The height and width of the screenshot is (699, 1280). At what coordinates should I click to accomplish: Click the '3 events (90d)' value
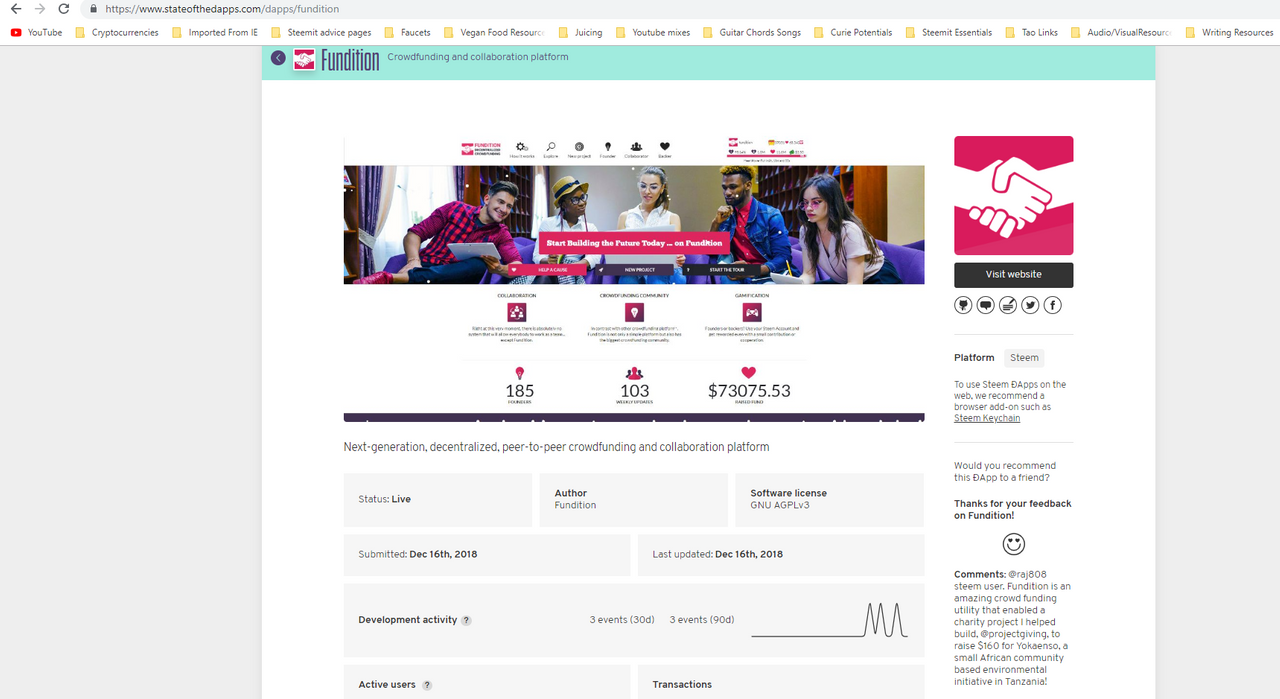702,620
